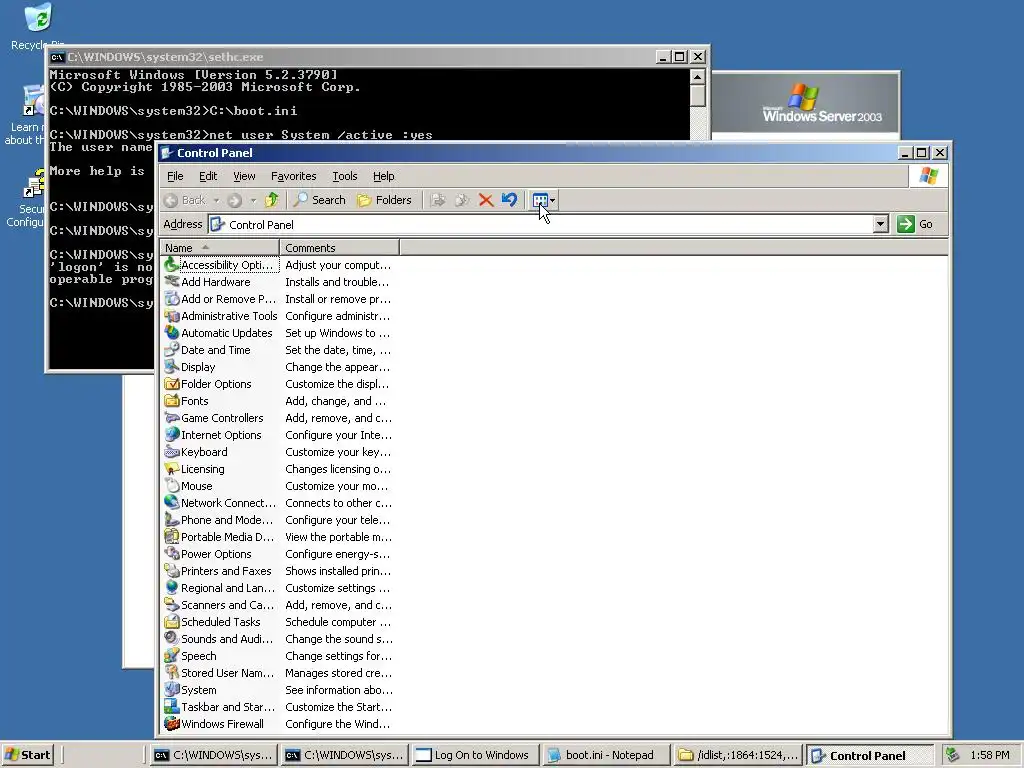Click the Folders toolbar button
Image resolution: width=1024 pixels, height=768 pixels.
click(385, 200)
